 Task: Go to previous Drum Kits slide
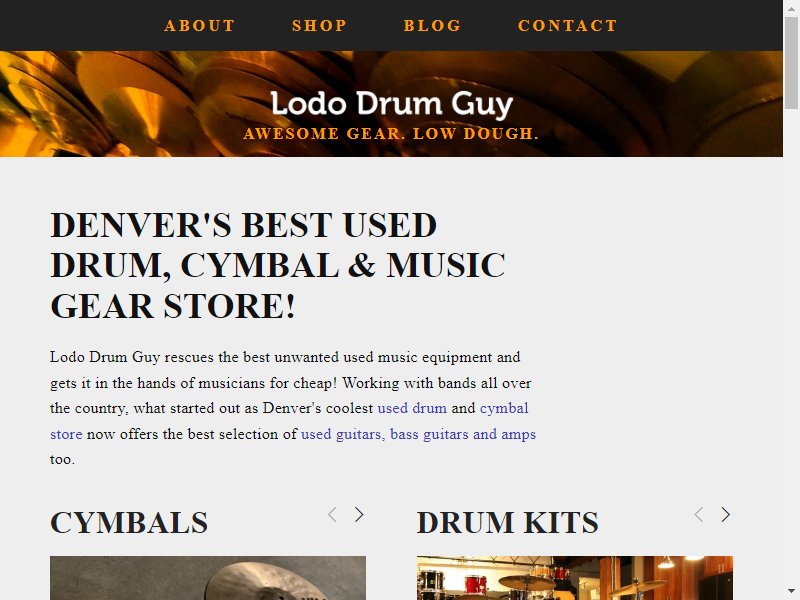699,514
